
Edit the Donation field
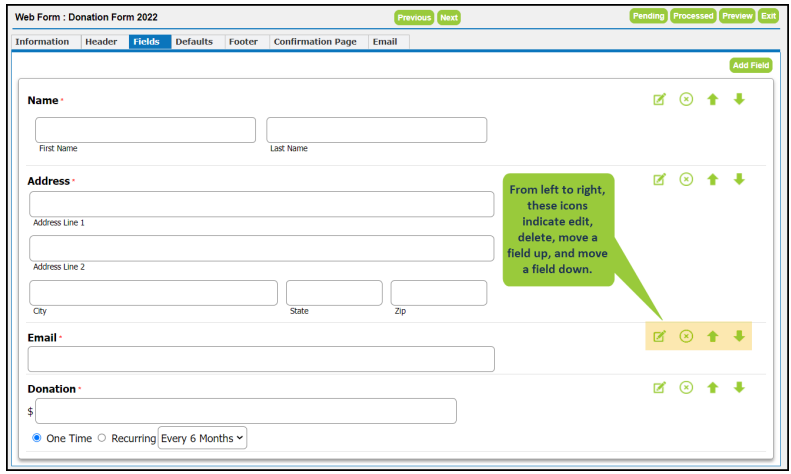[659, 387]
